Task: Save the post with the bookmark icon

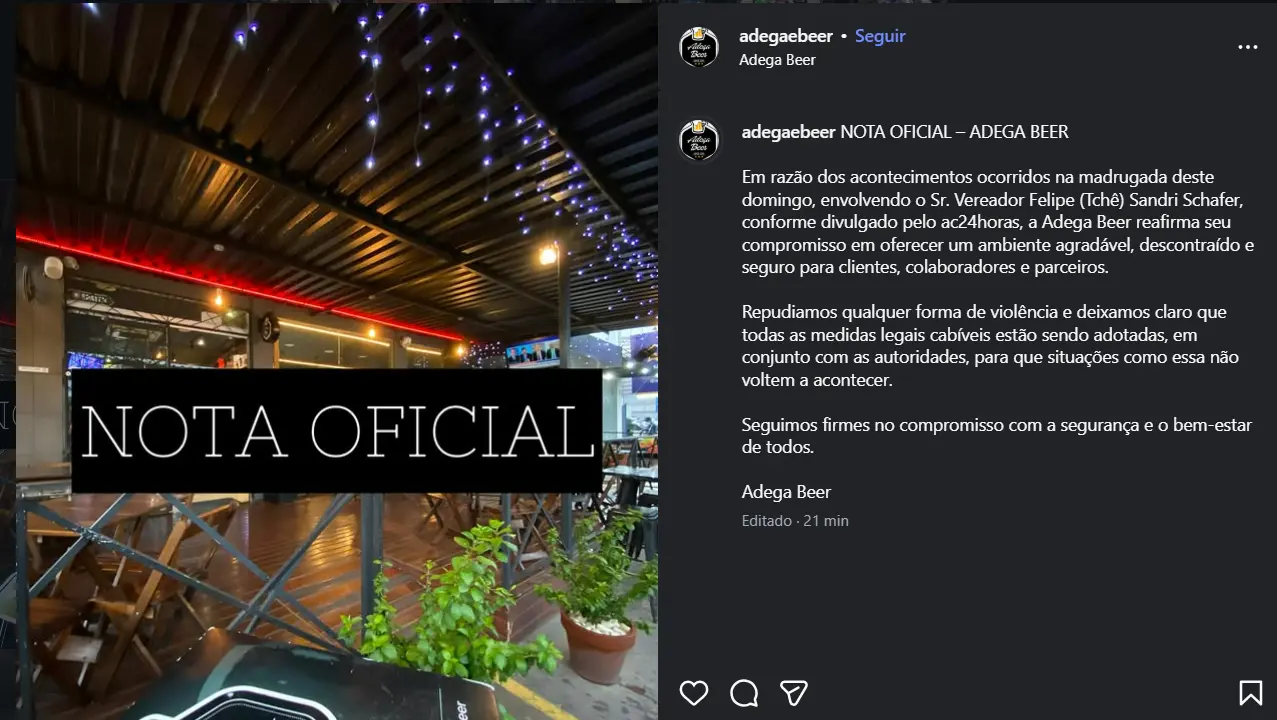Action: (1250, 693)
